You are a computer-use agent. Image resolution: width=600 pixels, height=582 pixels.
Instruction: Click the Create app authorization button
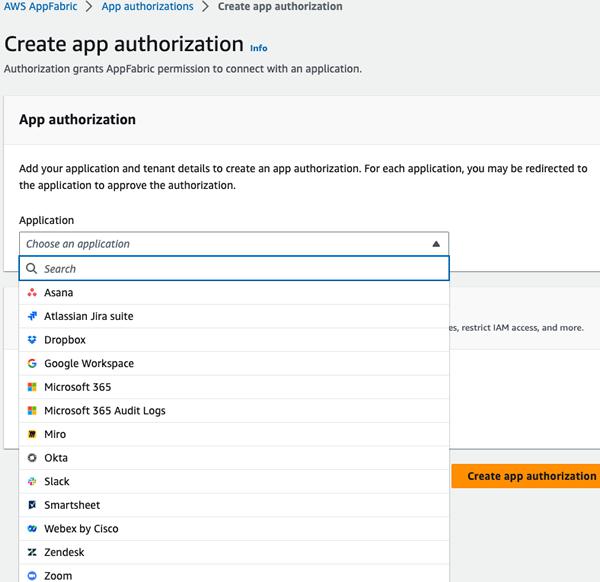530,476
